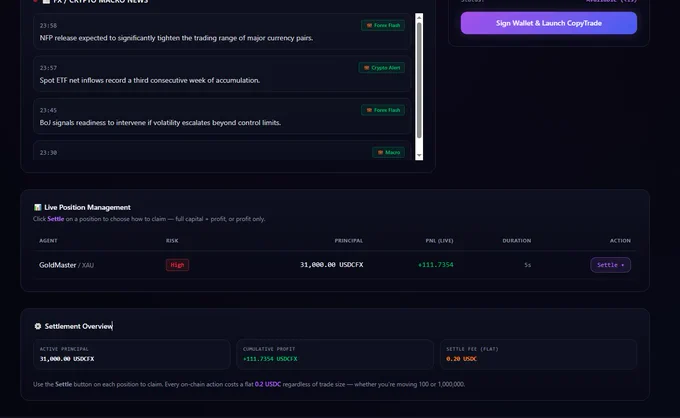Click the 23:45 news timestamp
Viewport: 680px width, 418px height.
coord(48,111)
